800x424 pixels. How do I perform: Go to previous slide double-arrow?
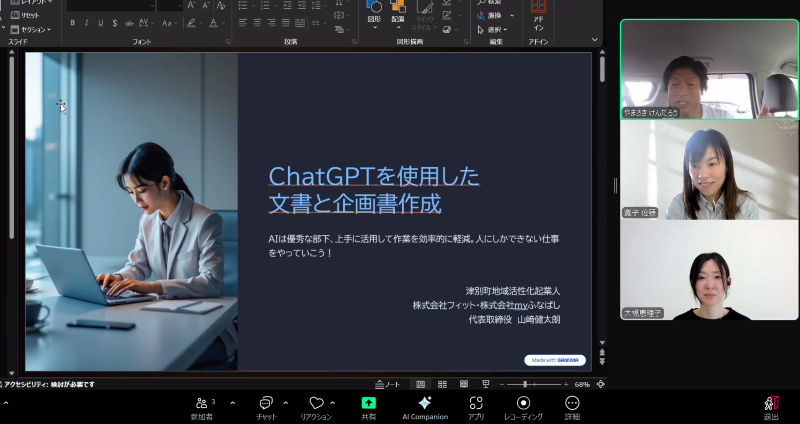pos(602,353)
